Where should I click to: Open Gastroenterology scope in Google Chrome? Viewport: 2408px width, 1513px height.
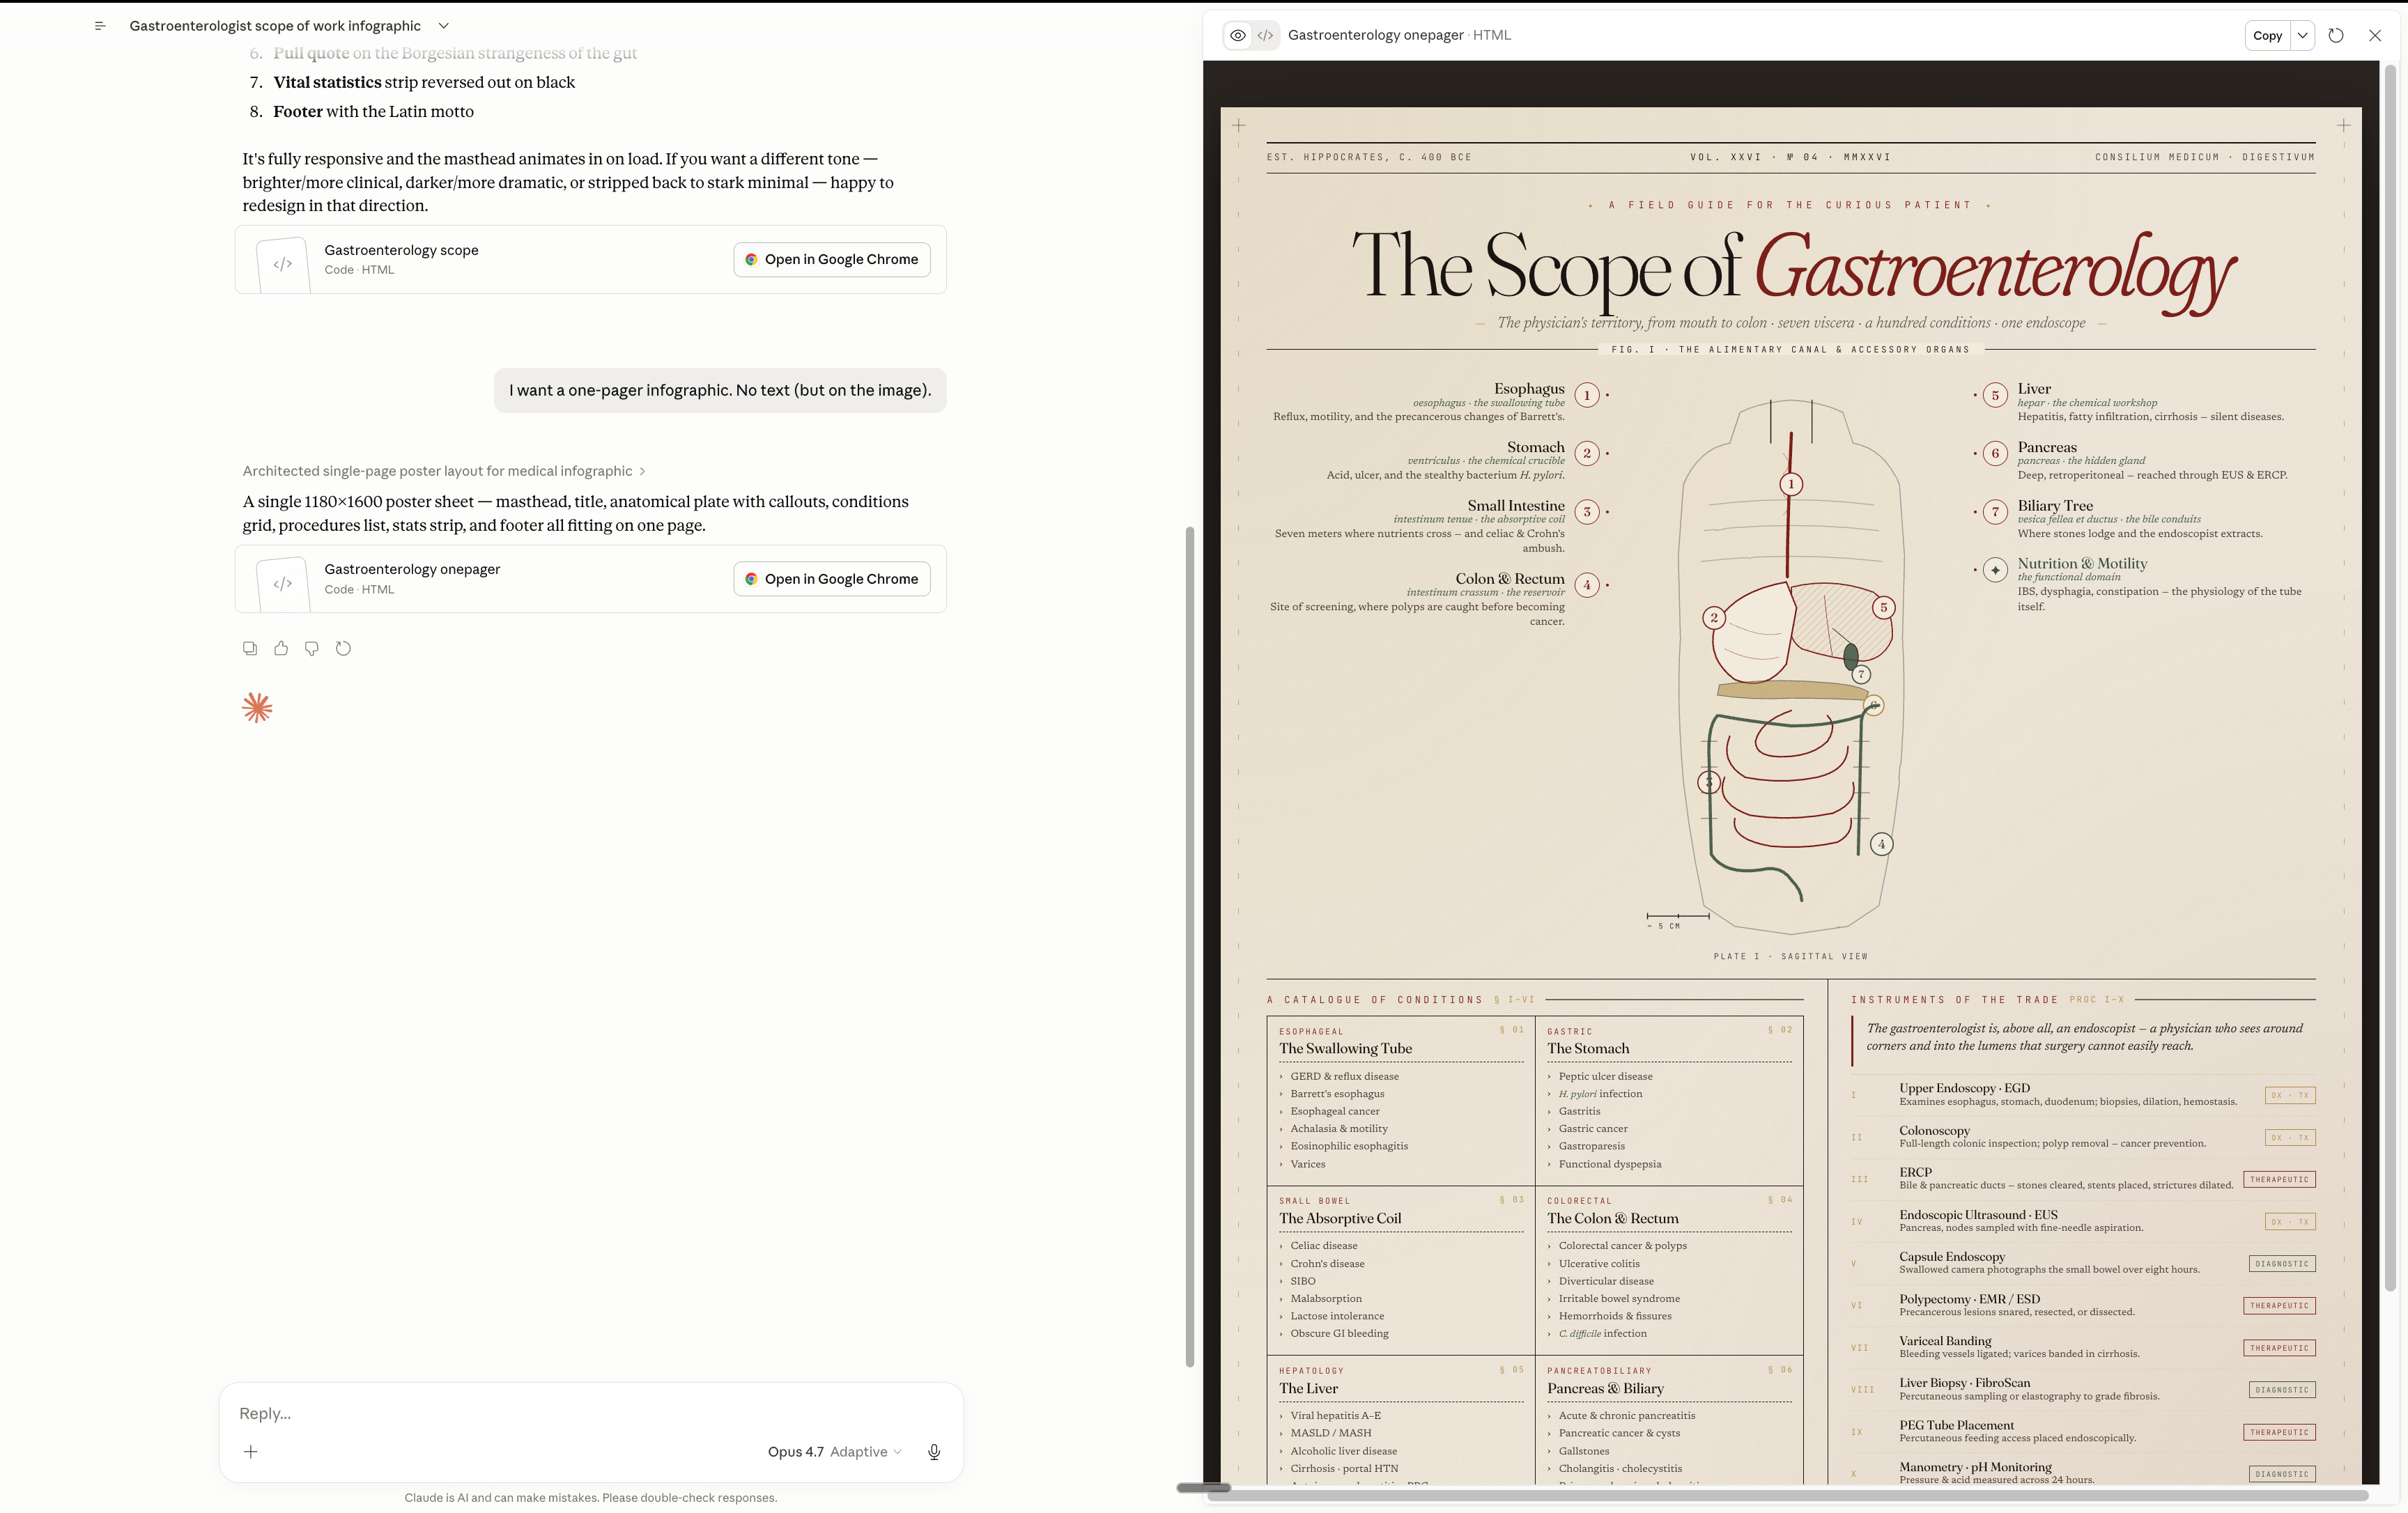pos(831,259)
